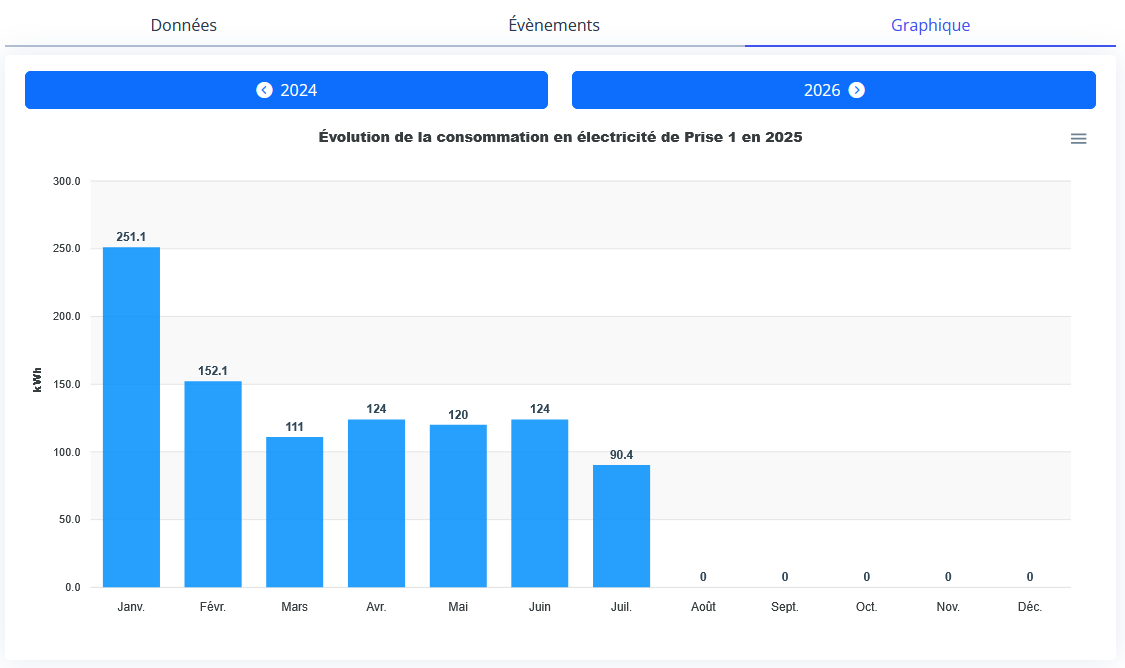The image size is (1125, 668).
Task: Select the Mai bar showing 120
Action: click(458, 506)
